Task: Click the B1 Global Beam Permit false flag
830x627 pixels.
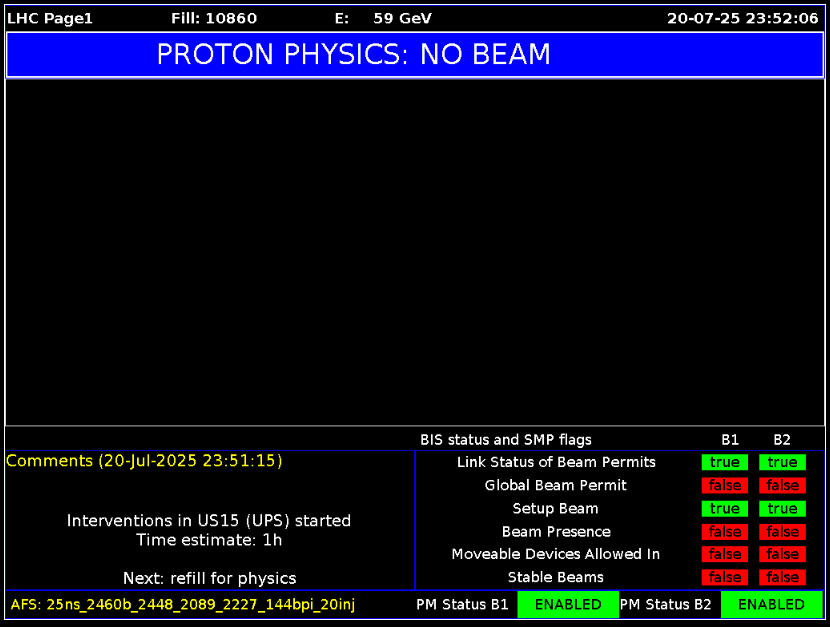Action: pyautogui.click(x=724, y=485)
